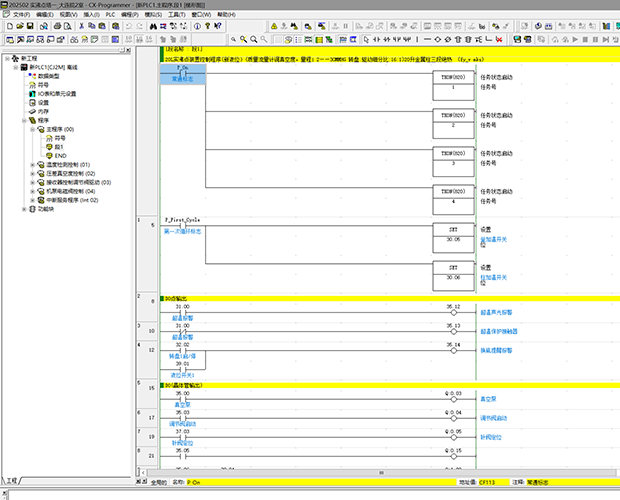Click the Cut scissors icon
Viewport: 620px width, 500px height.
[x=81, y=26]
